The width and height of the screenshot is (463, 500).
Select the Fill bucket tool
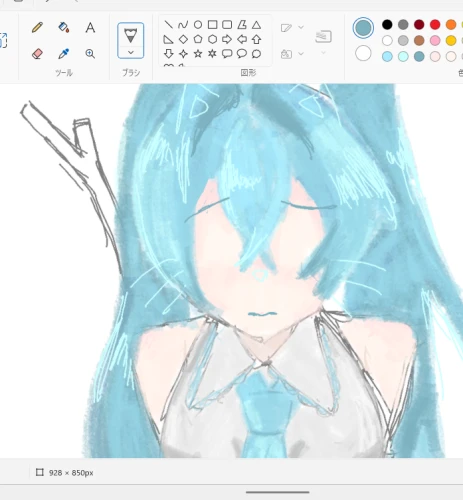point(64,27)
